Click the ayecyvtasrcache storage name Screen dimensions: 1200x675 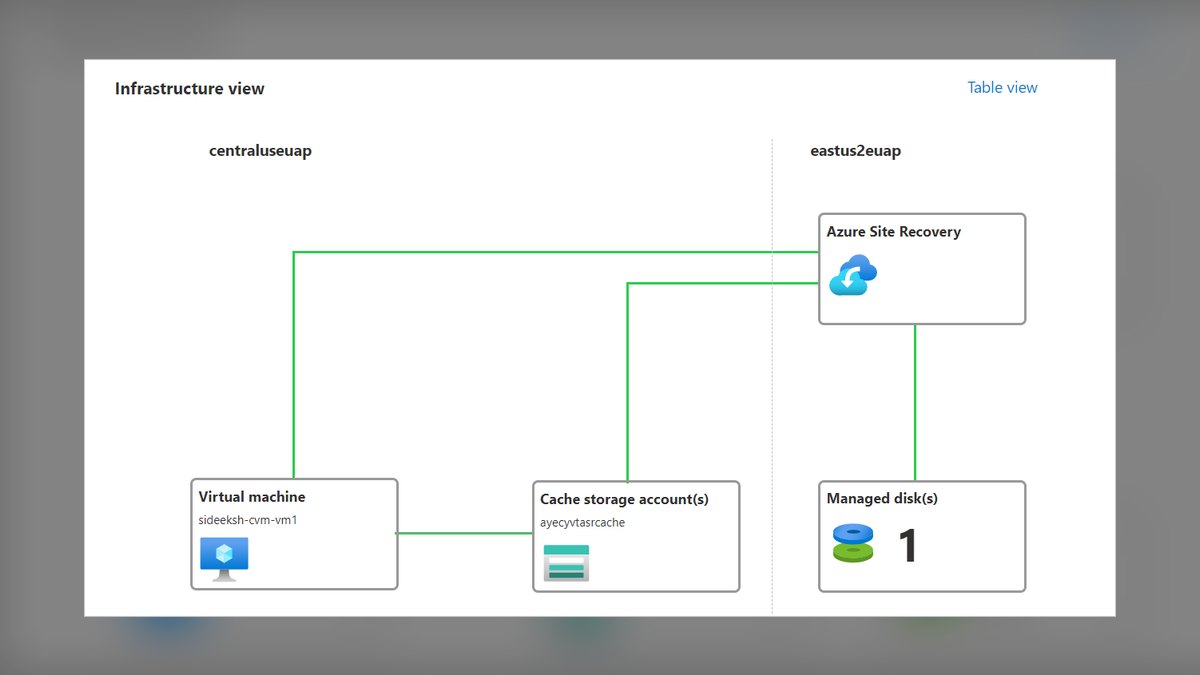583,523
